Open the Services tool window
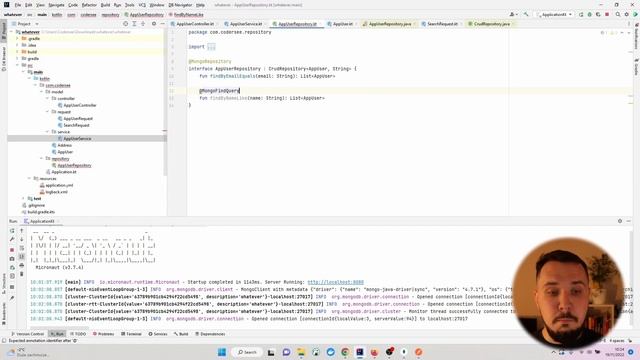 [158, 334]
